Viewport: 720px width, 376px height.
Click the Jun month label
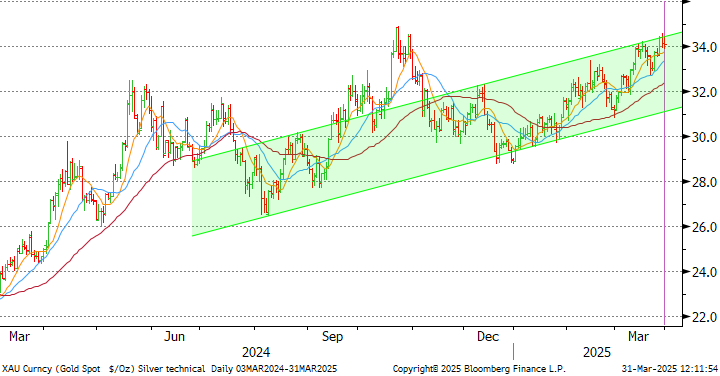174,337
